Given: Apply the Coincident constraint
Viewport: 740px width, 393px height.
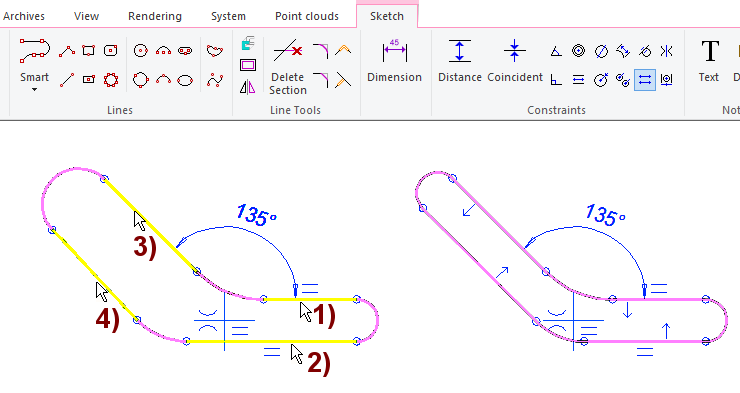Looking at the screenshot, I should point(515,61).
